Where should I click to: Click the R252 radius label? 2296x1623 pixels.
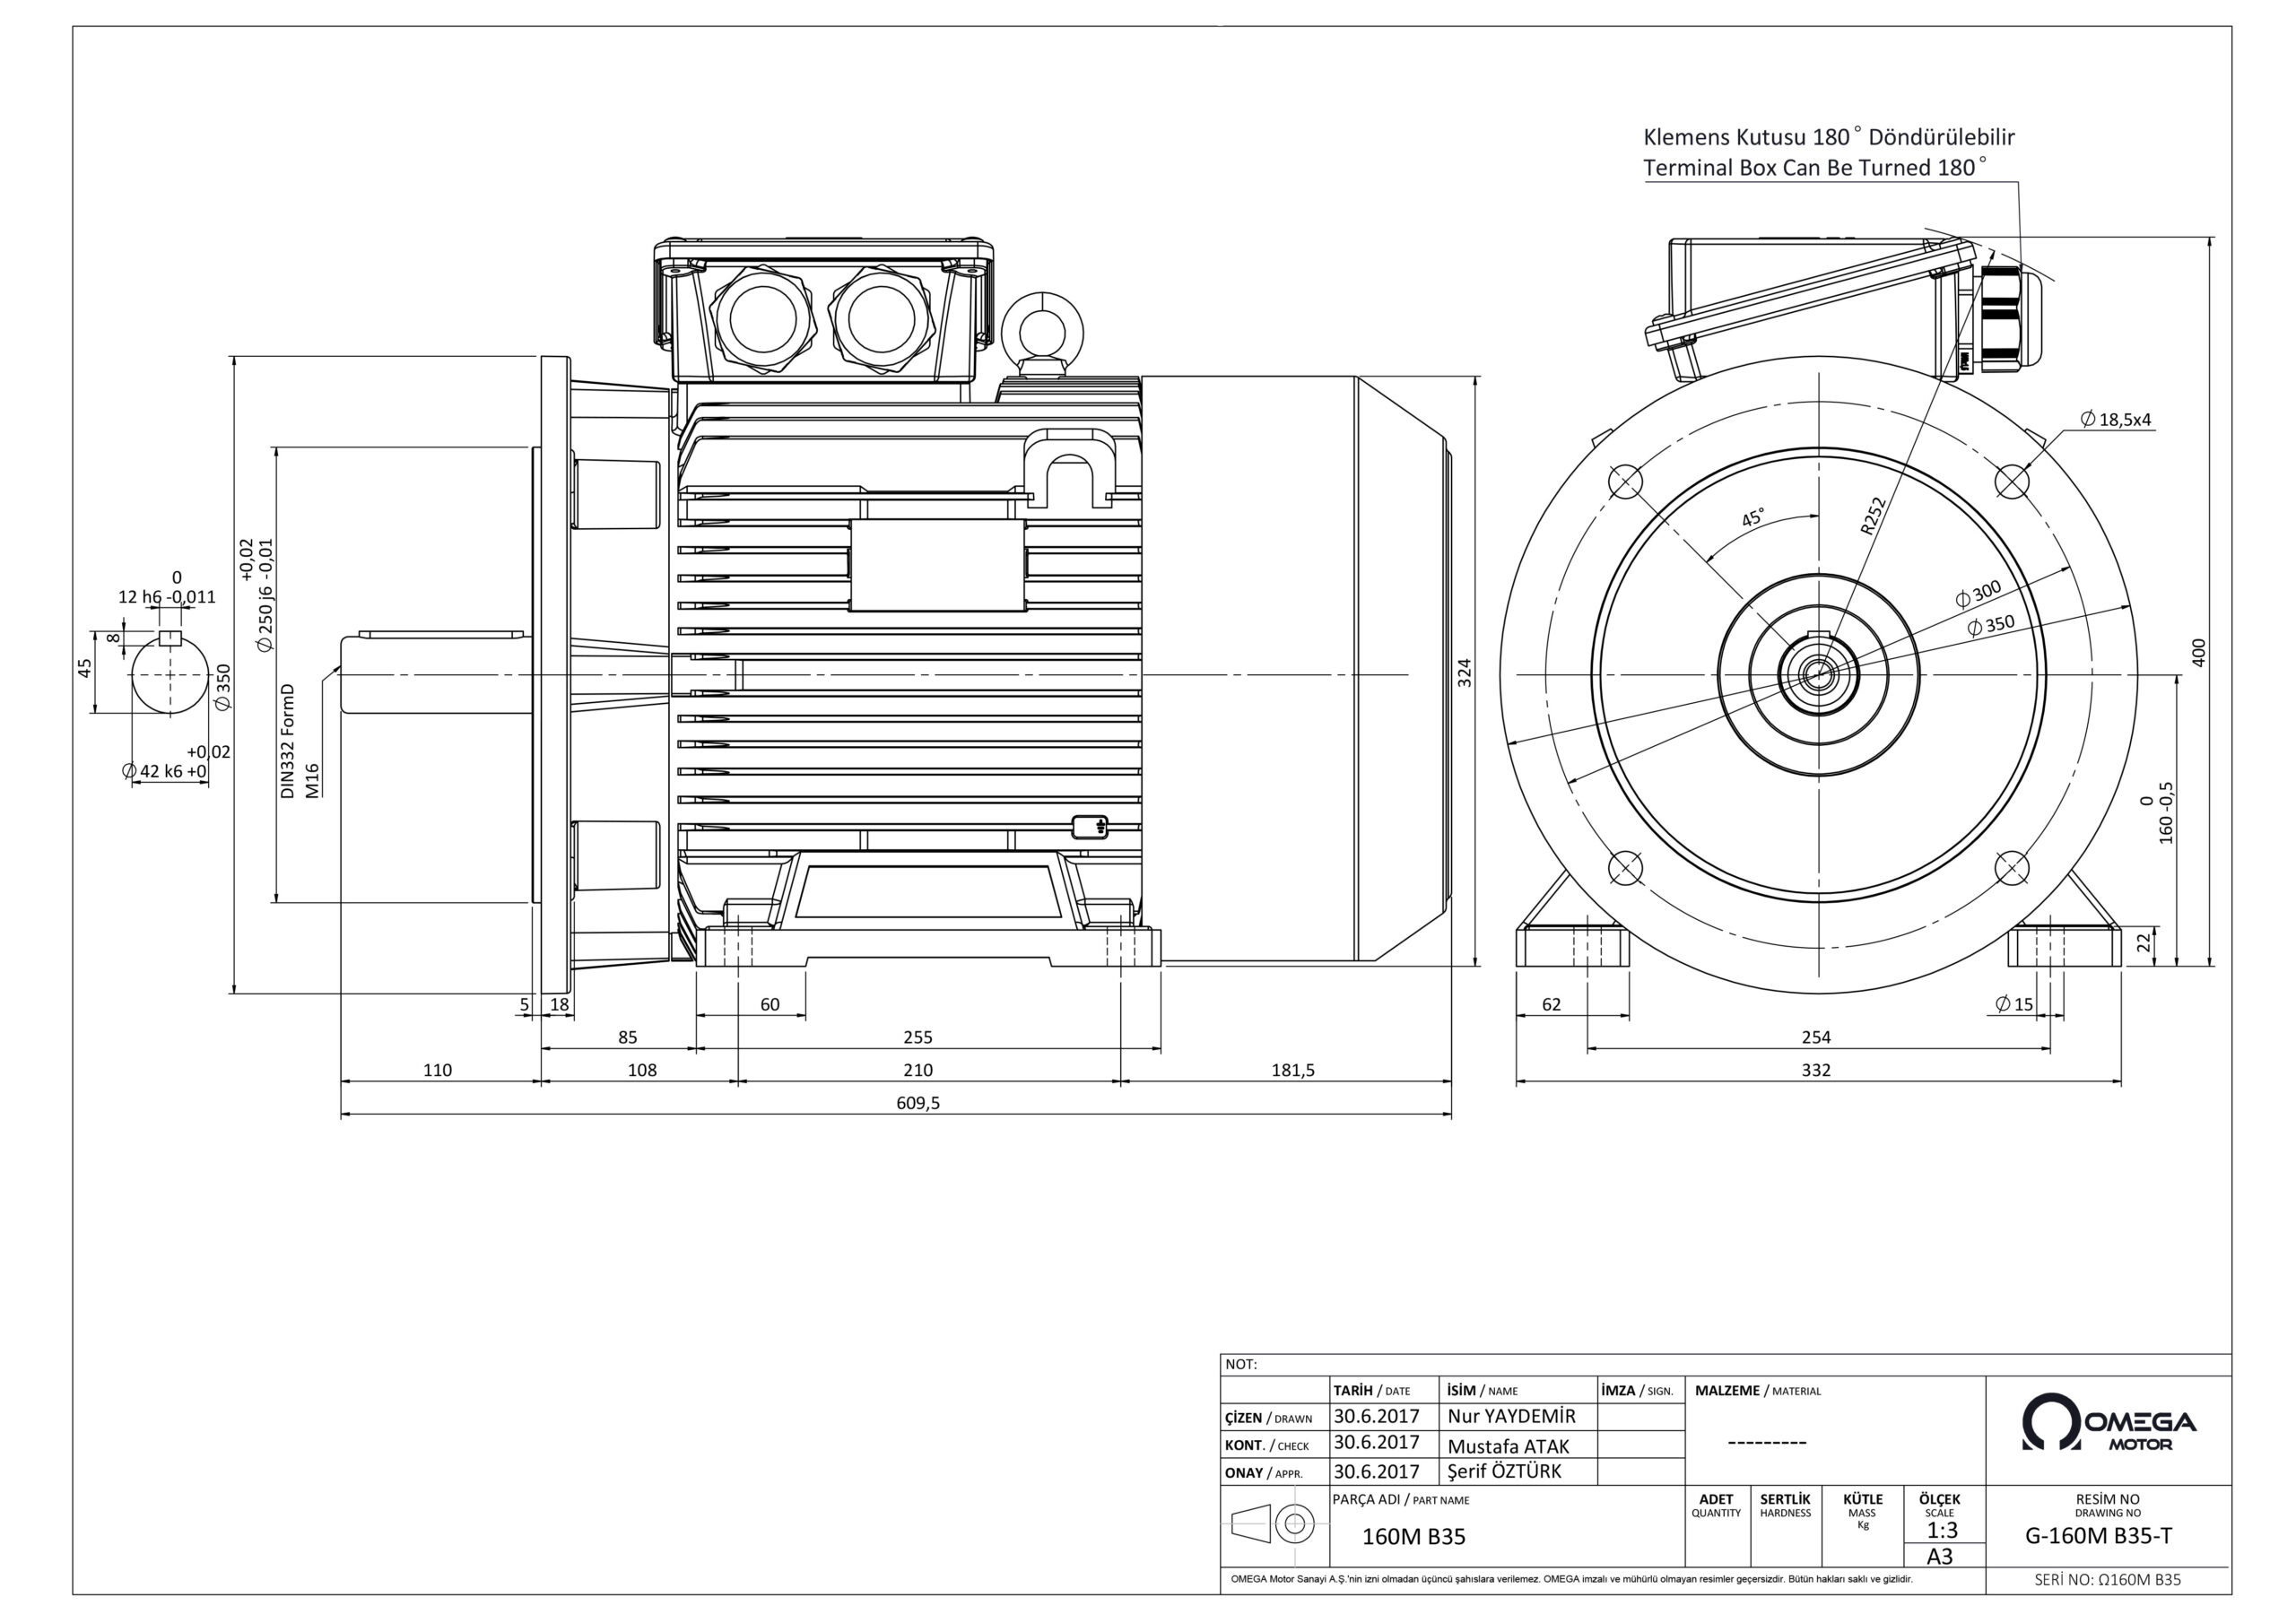click(1872, 517)
